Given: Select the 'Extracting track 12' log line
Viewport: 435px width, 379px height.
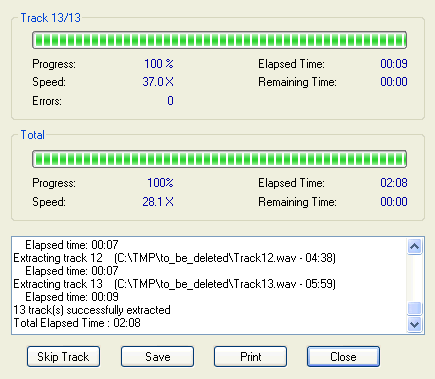Looking at the screenshot, I should pos(174,258).
